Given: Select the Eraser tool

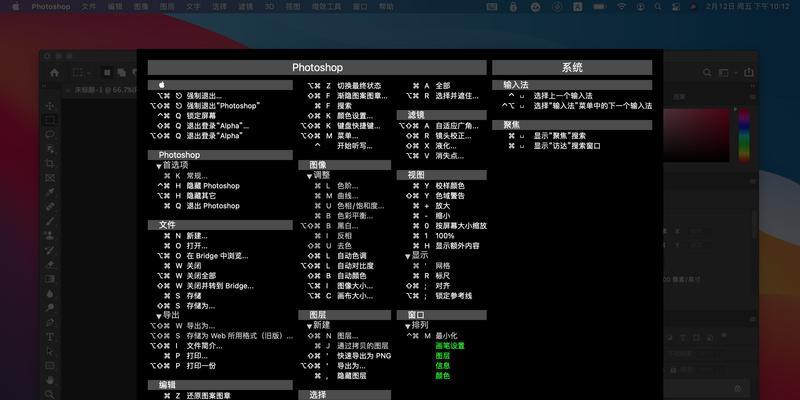Looking at the screenshot, I should 50,264.
